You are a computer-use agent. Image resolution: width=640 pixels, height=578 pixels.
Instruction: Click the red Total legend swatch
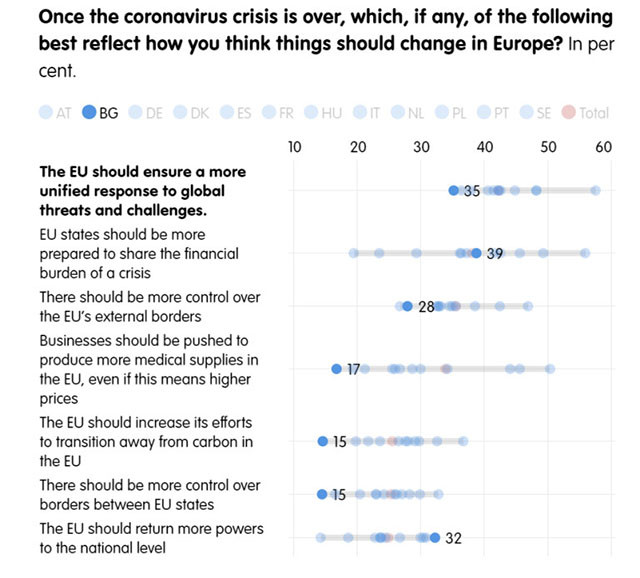568,112
